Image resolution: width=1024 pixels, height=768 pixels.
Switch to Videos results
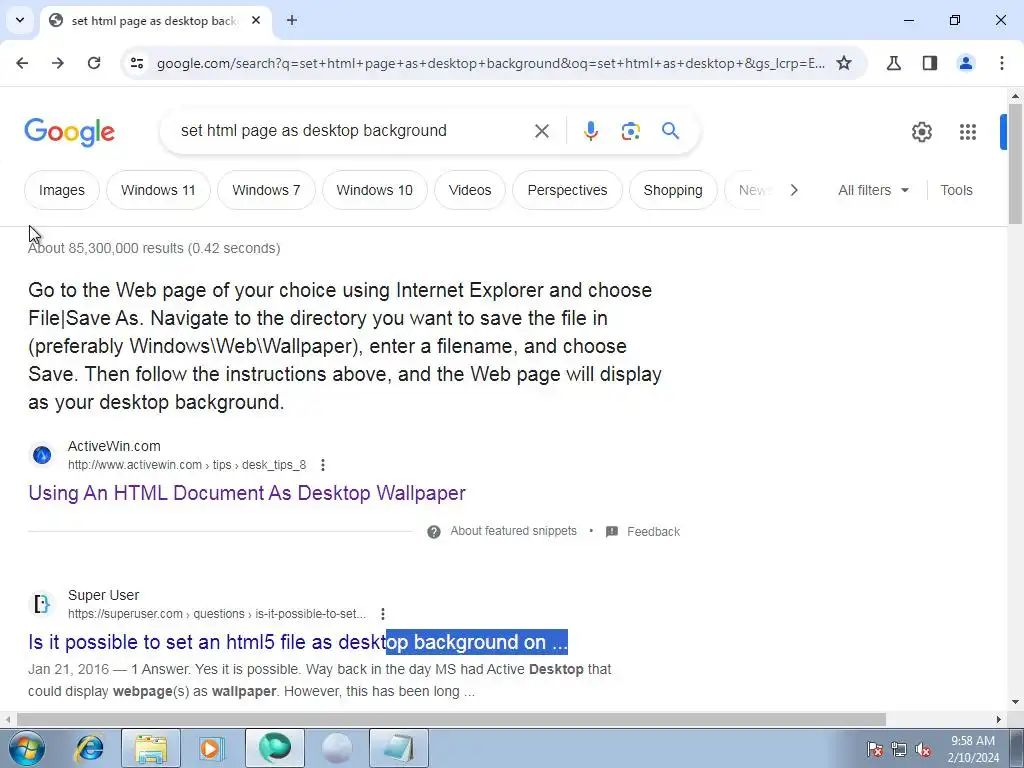click(x=470, y=190)
